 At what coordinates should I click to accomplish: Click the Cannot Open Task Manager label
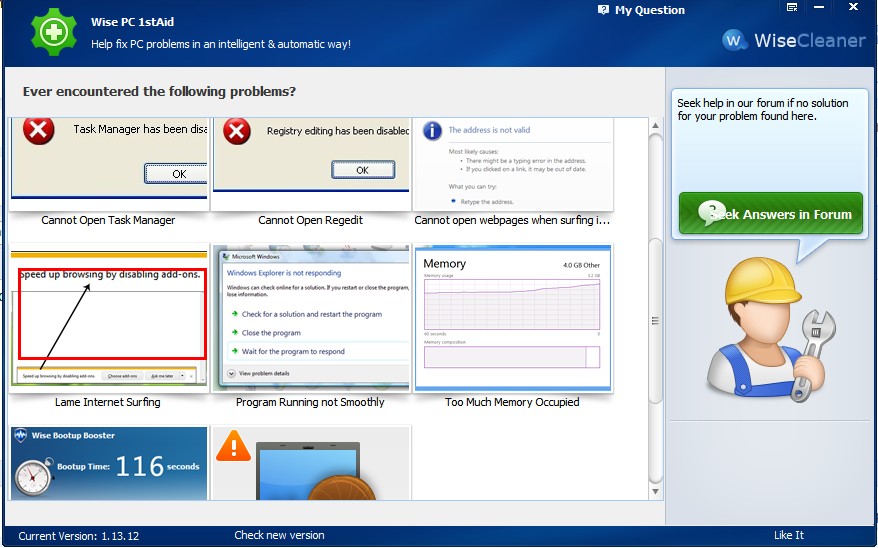click(x=108, y=220)
